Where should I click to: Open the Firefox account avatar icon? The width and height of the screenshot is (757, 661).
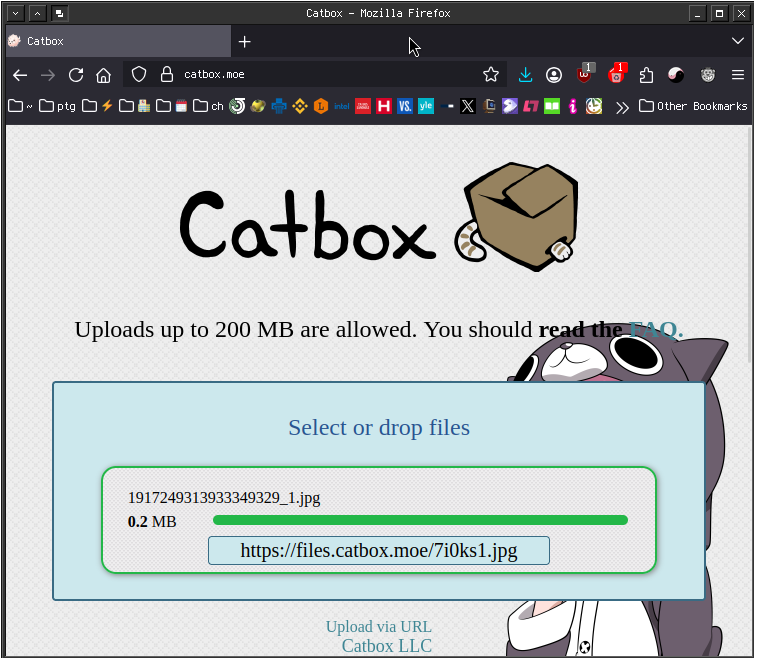pyautogui.click(x=554, y=75)
